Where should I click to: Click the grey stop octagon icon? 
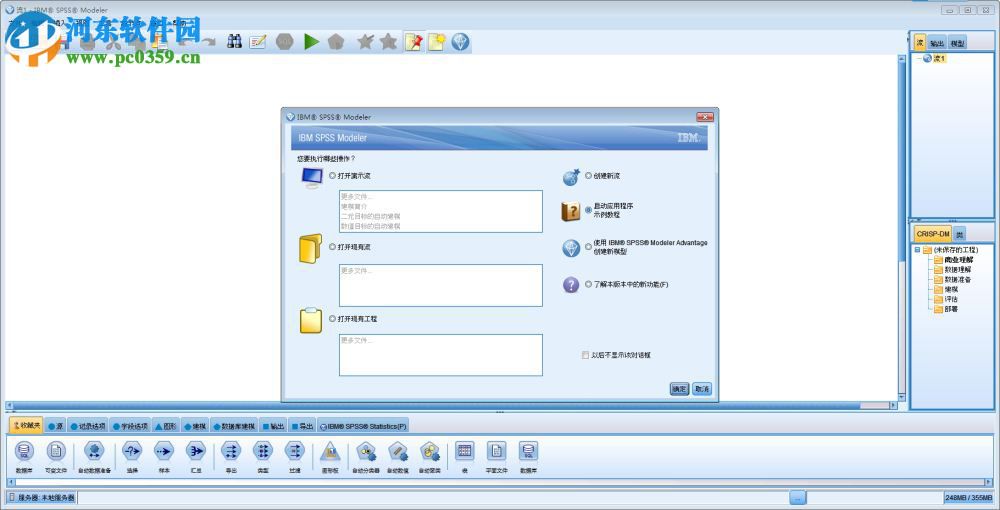click(x=284, y=42)
